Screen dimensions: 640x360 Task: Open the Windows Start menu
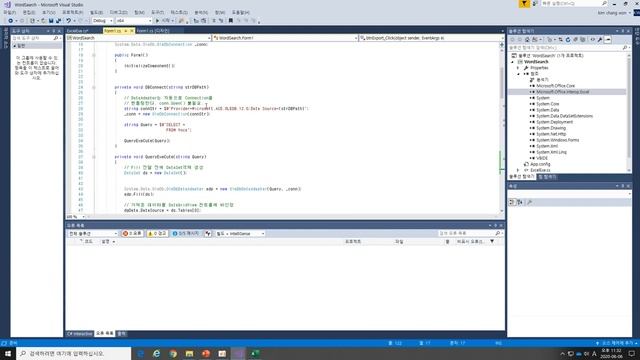pos(8,353)
